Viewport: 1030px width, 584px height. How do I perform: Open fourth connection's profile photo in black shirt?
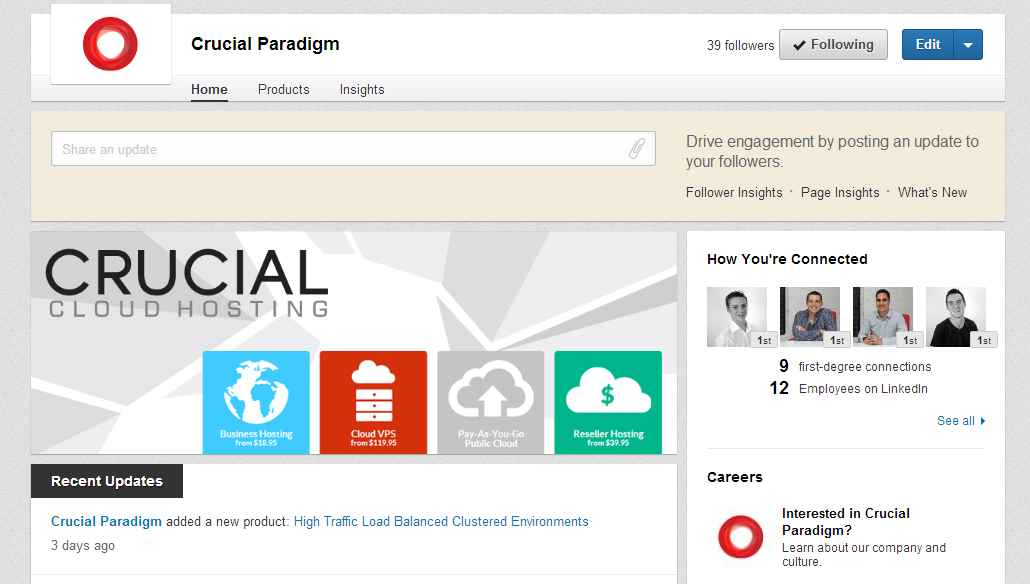[956, 317]
